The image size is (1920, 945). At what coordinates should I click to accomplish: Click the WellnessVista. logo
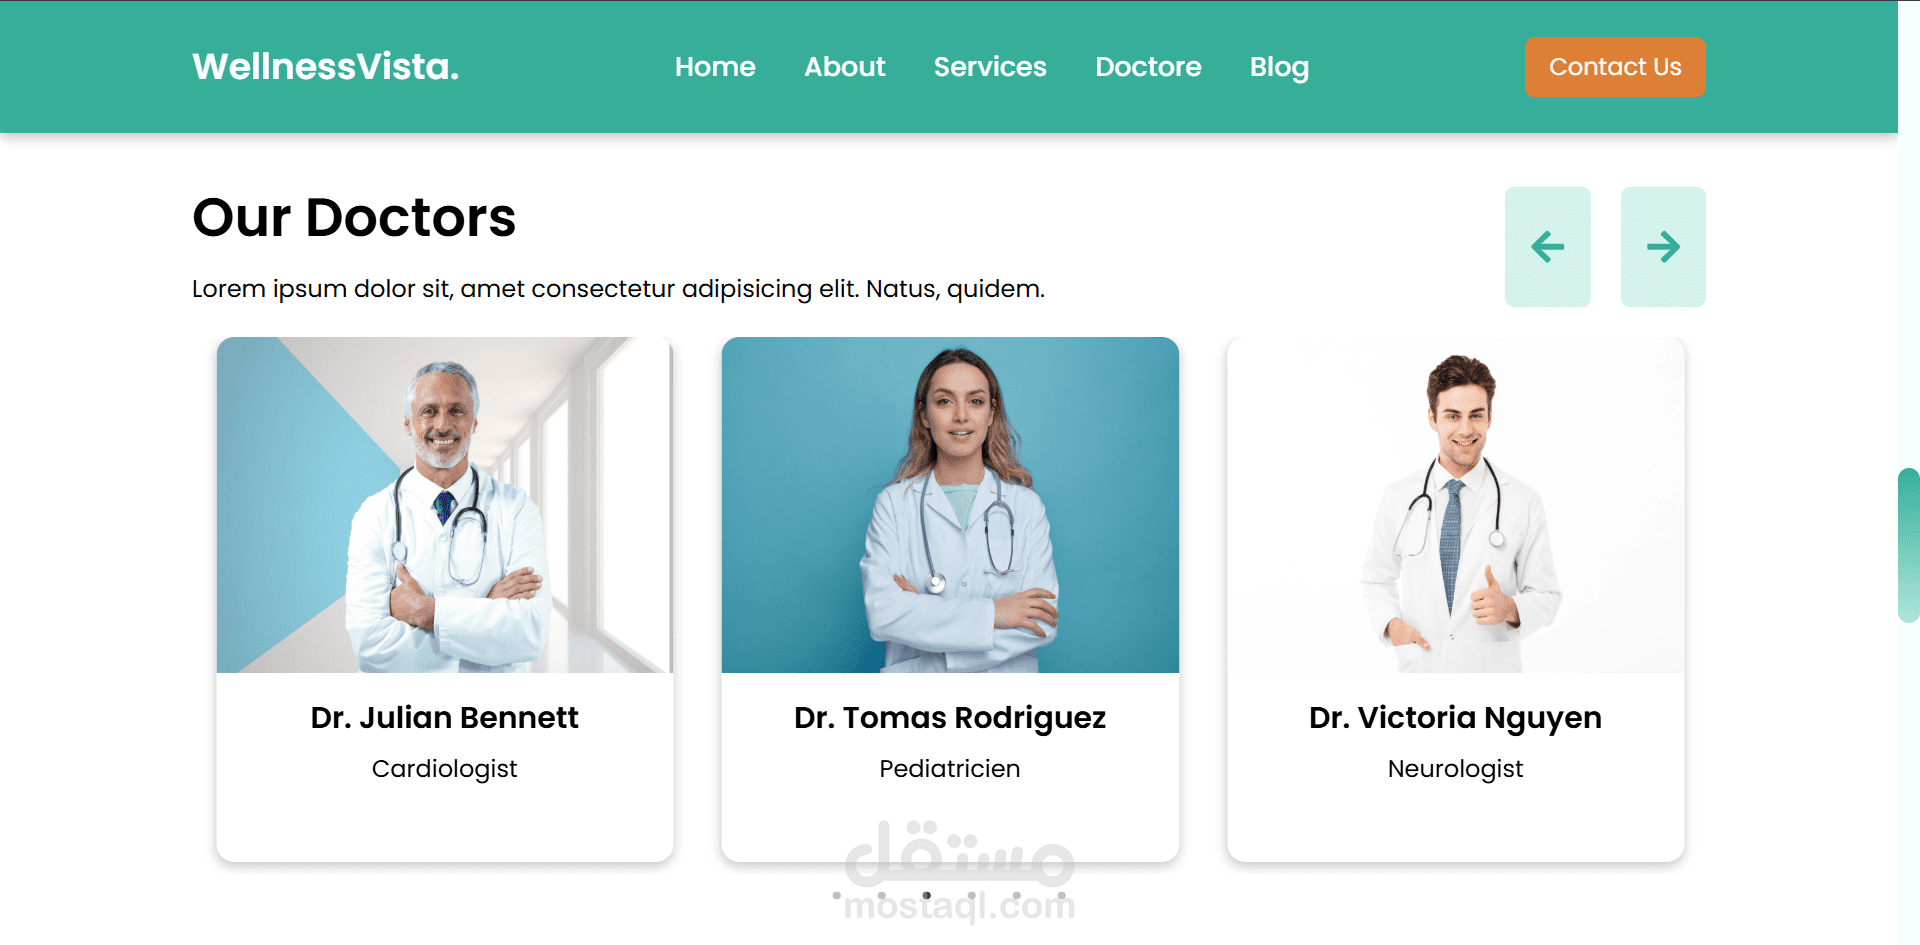click(326, 67)
